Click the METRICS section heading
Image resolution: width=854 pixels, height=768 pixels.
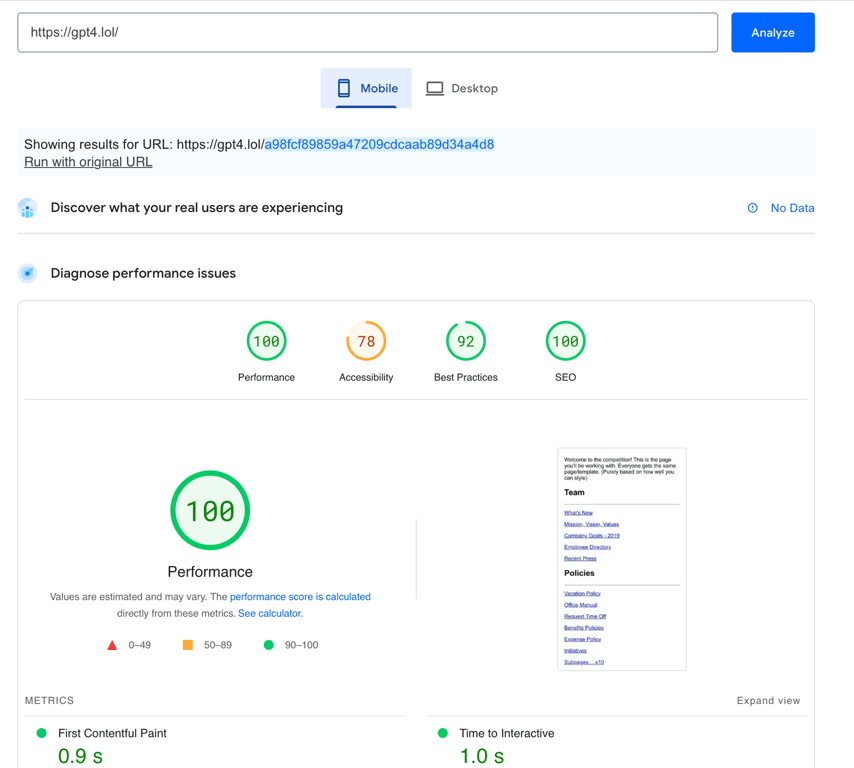(x=49, y=700)
